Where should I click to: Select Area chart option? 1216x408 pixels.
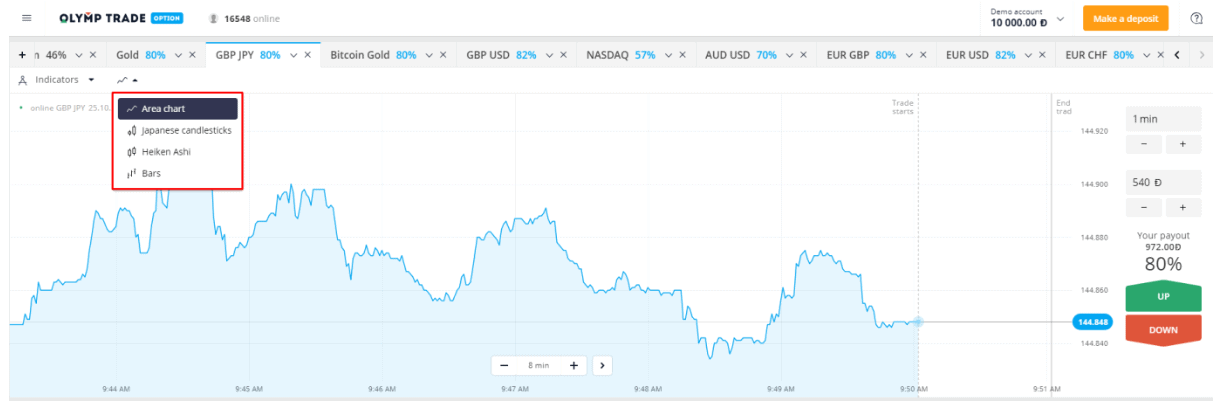click(178, 108)
